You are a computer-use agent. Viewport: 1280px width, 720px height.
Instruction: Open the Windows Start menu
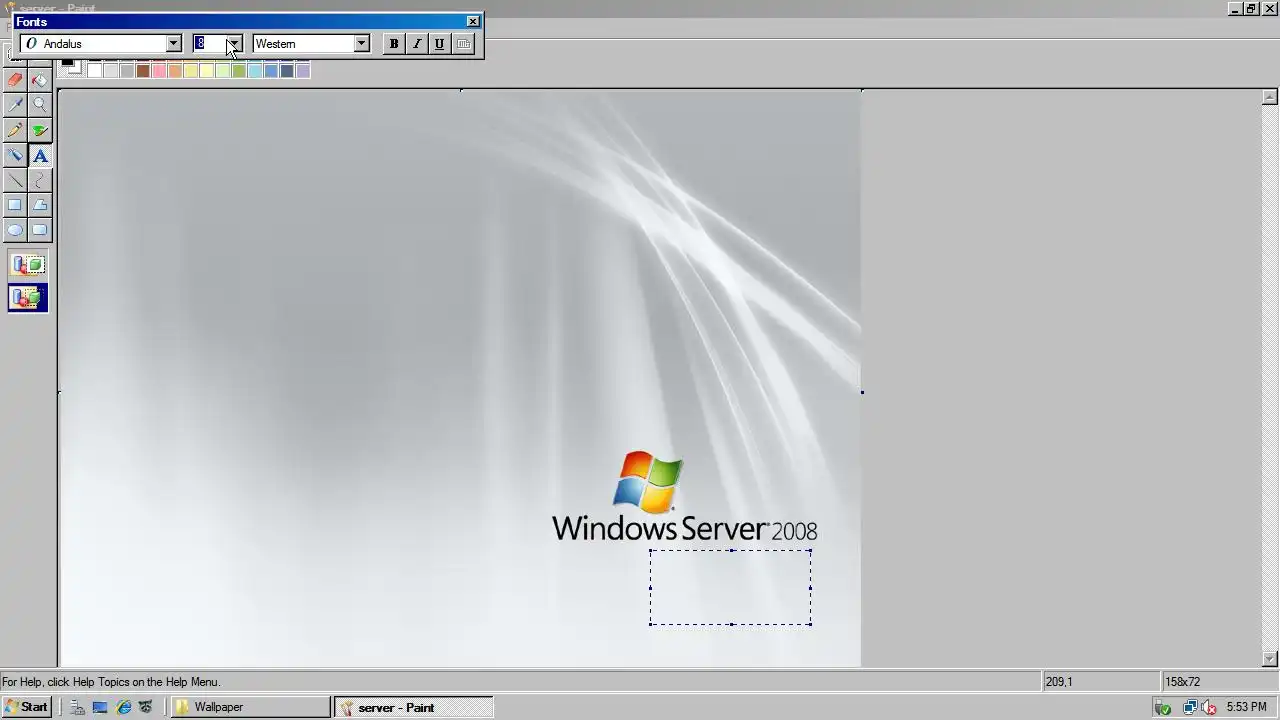[x=26, y=707]
